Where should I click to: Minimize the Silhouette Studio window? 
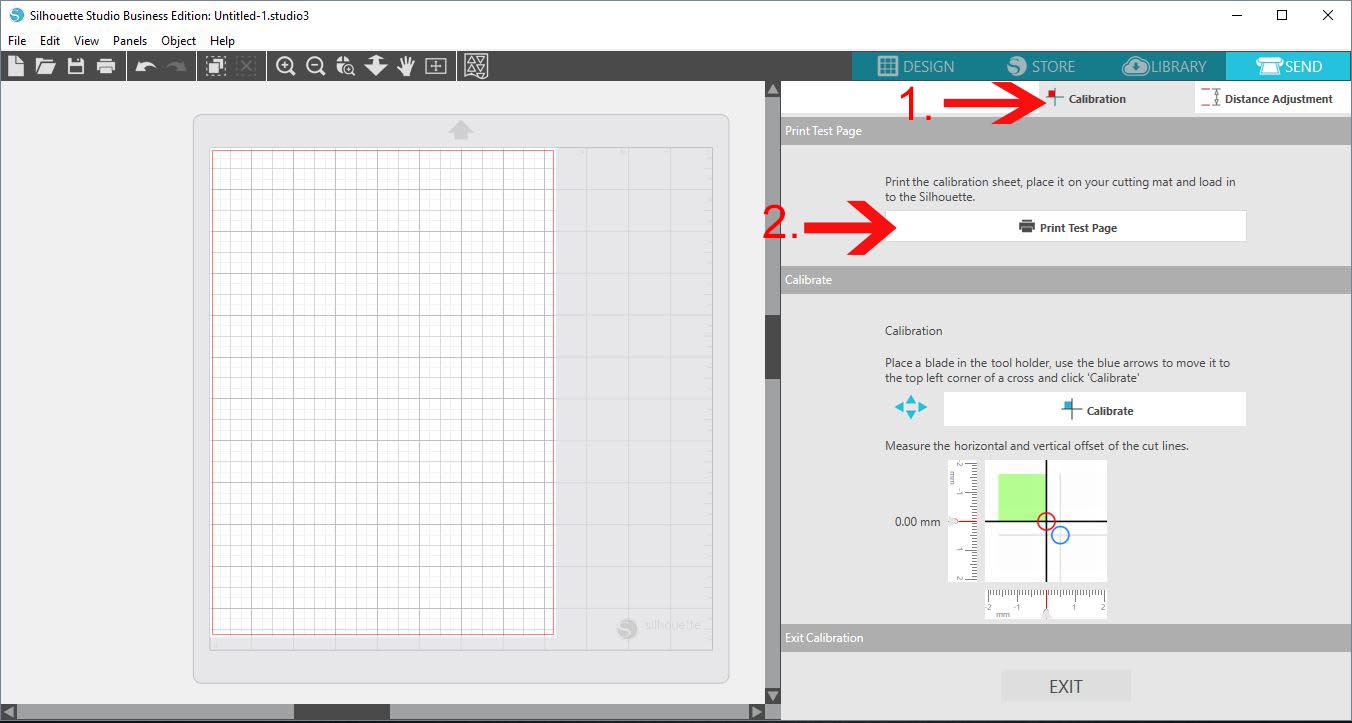point(1237,16)
